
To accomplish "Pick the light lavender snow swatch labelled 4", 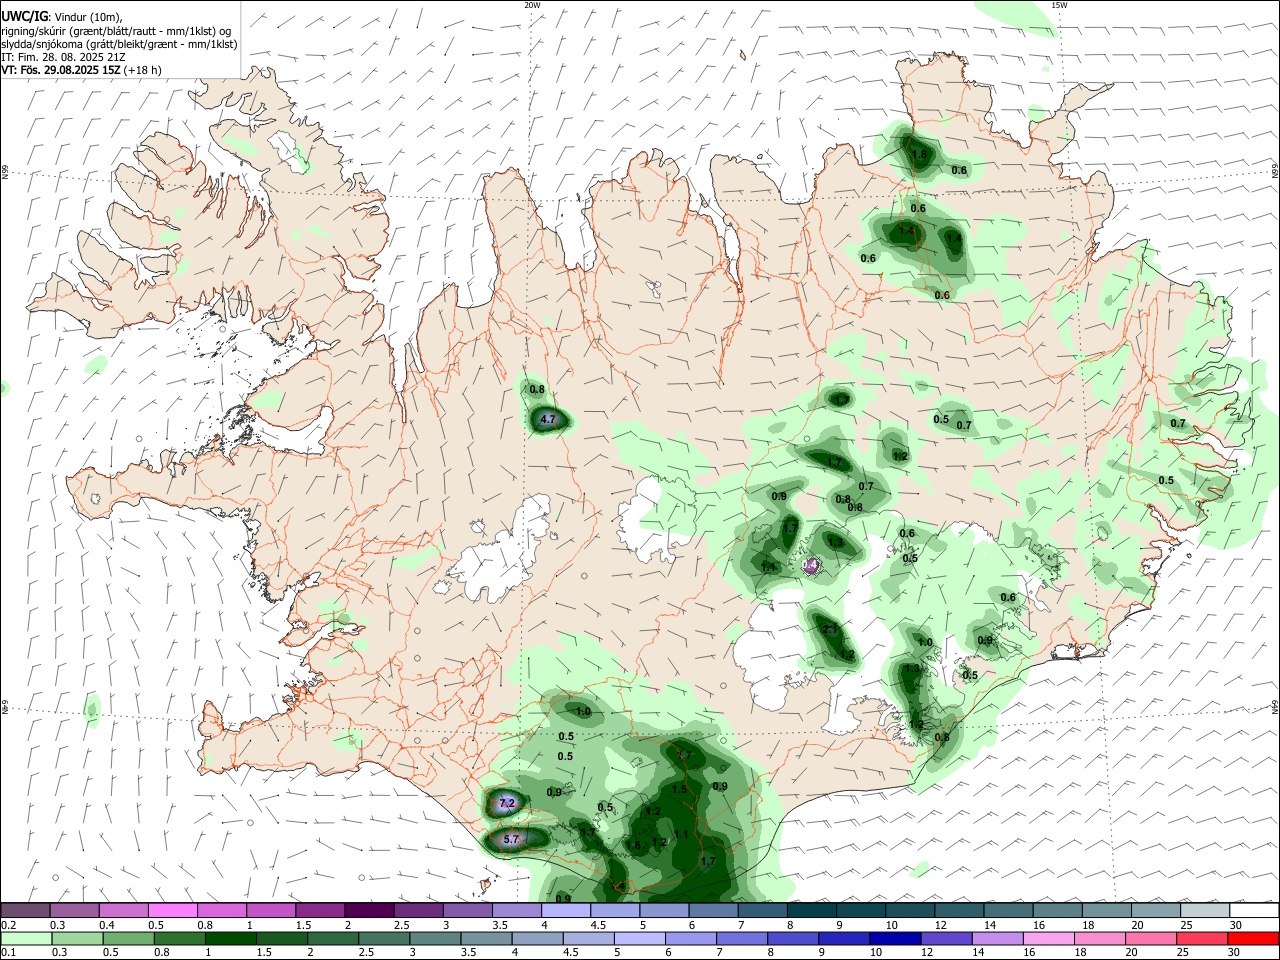I will point(565,911).
